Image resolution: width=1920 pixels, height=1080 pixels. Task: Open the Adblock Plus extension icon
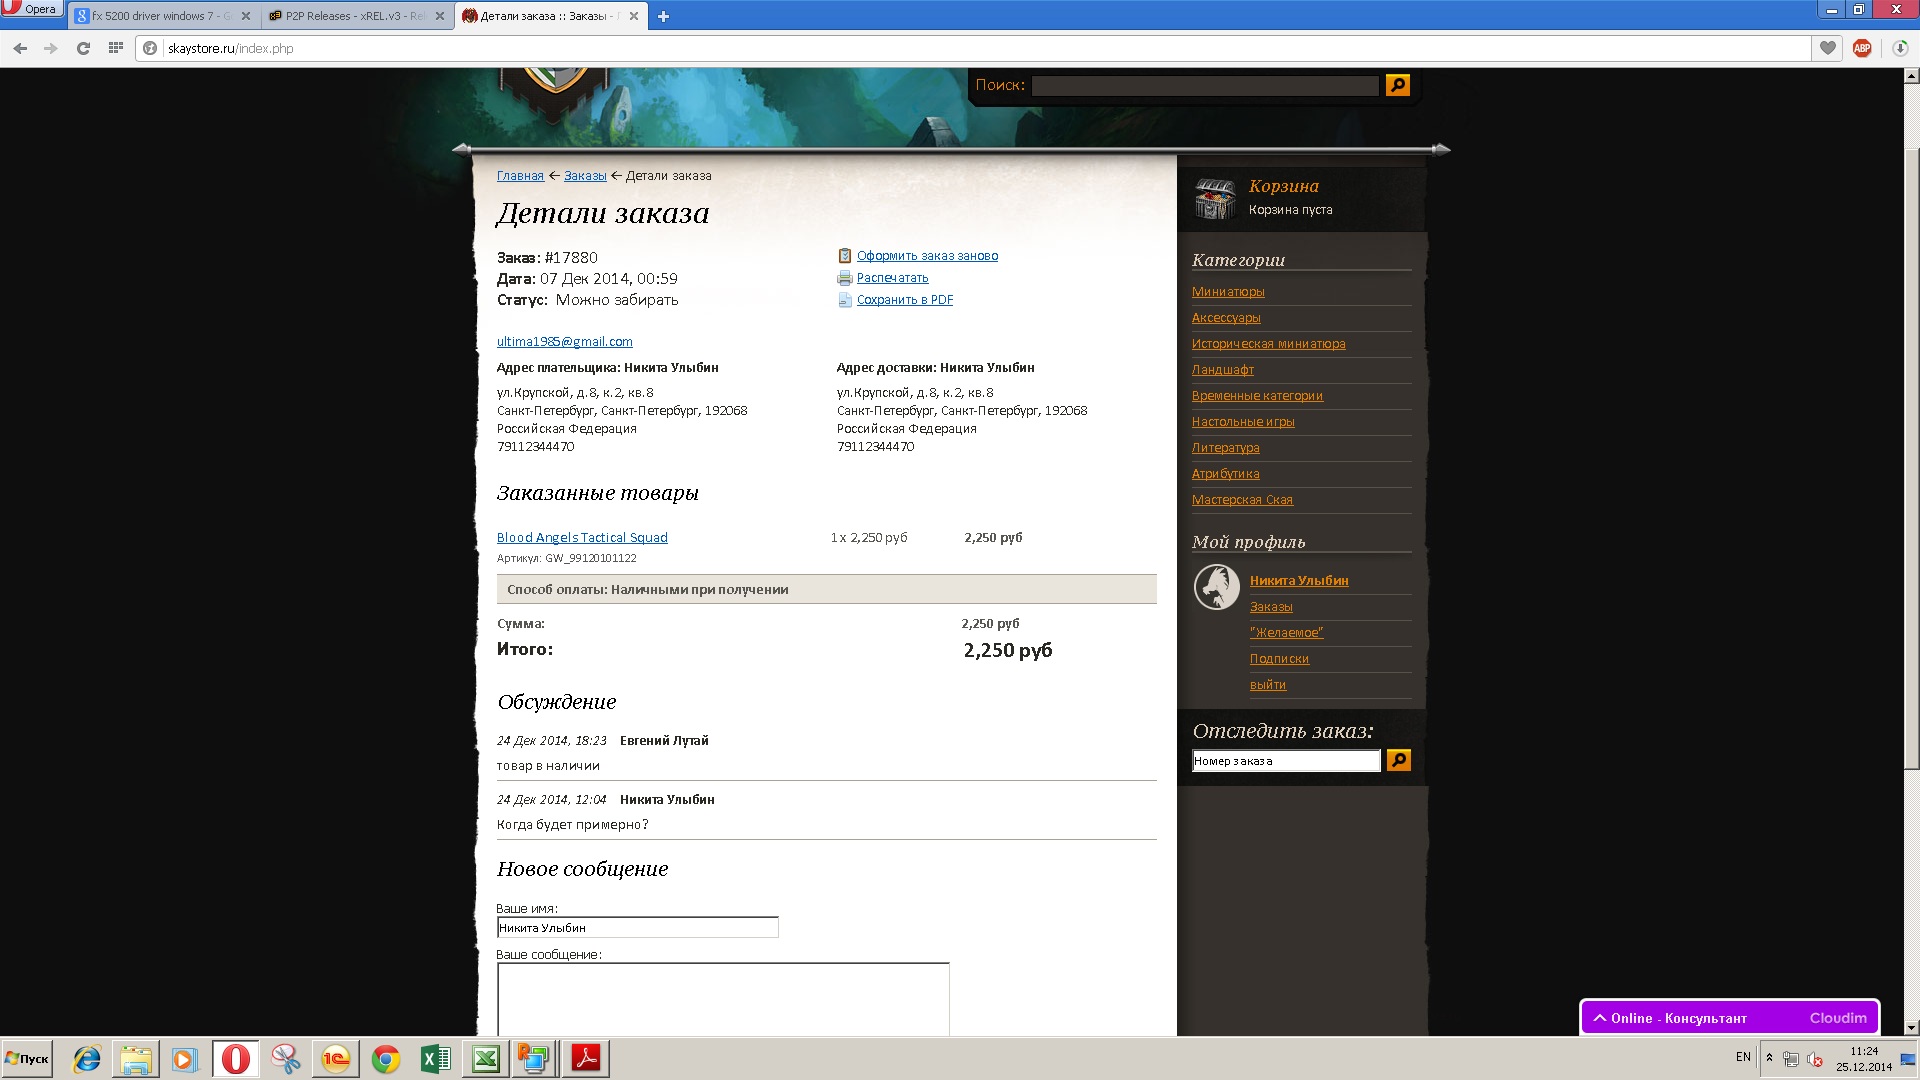pyautogui.click(x=1861, y=48)
